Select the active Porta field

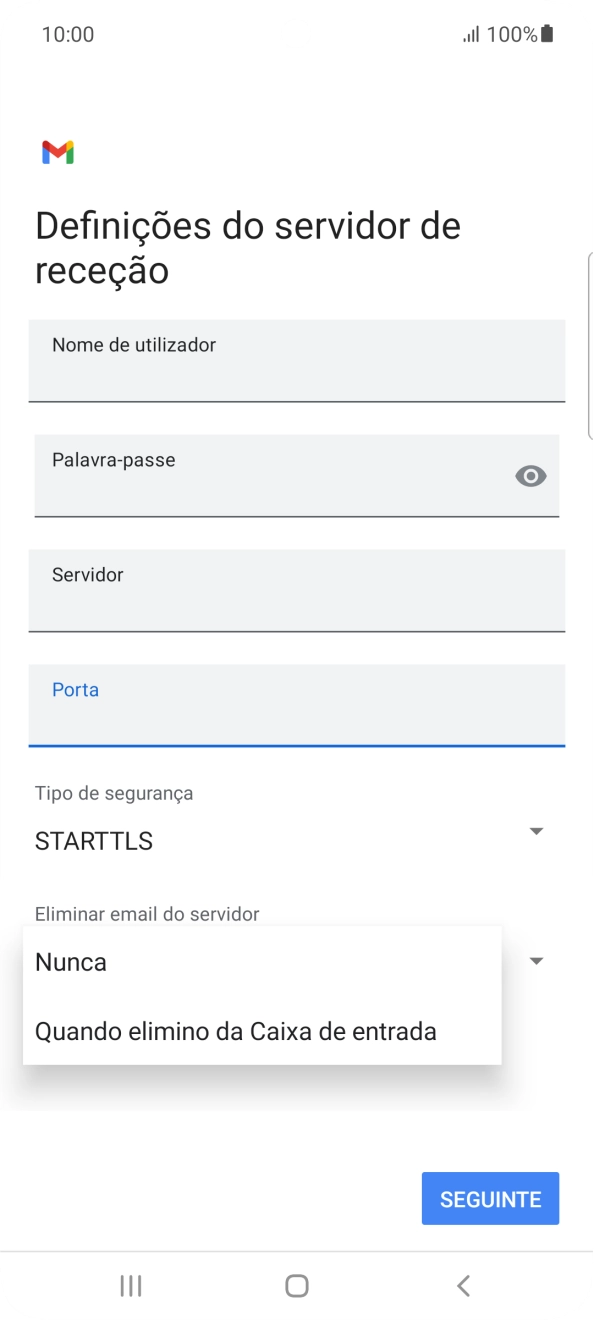click(297, 706)
